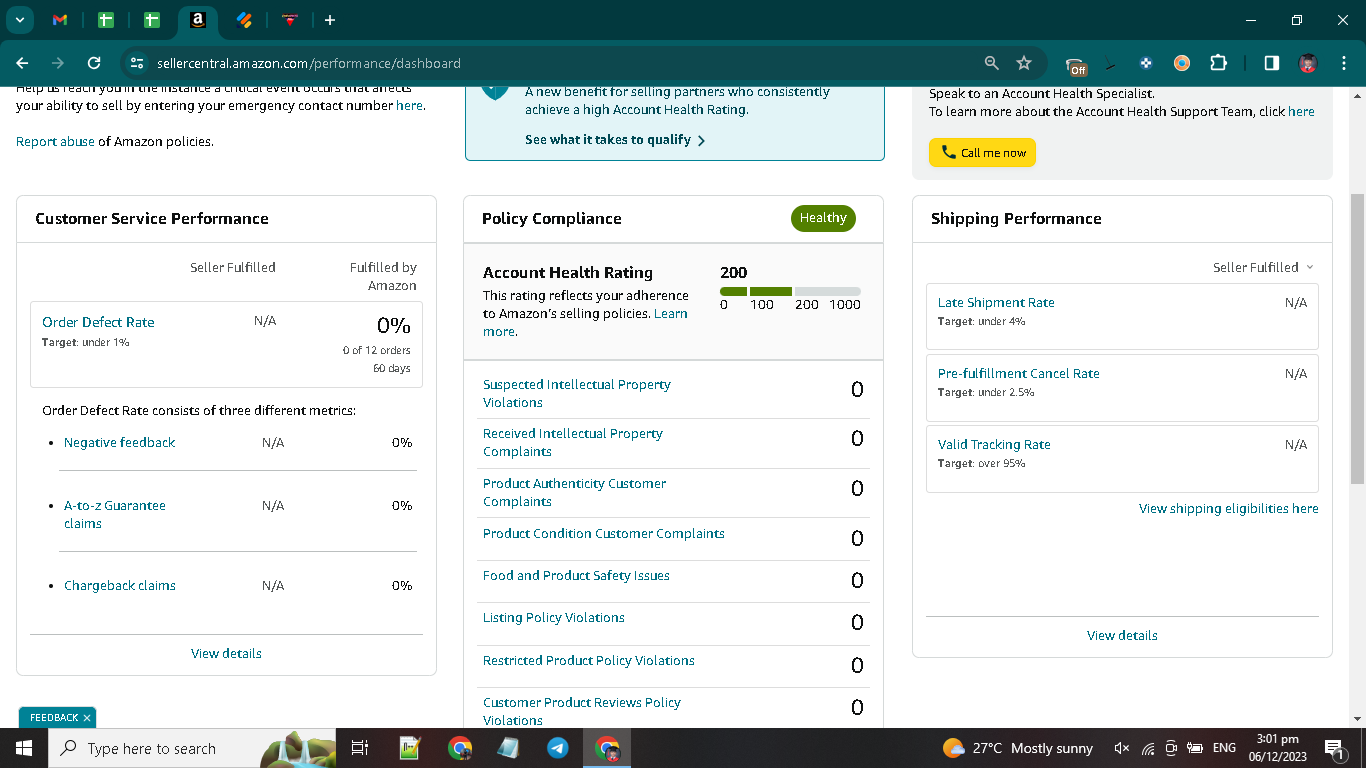1366x768 pixels.
Task: Open the Chrome profile avatar
Action: pos(1308,63)
